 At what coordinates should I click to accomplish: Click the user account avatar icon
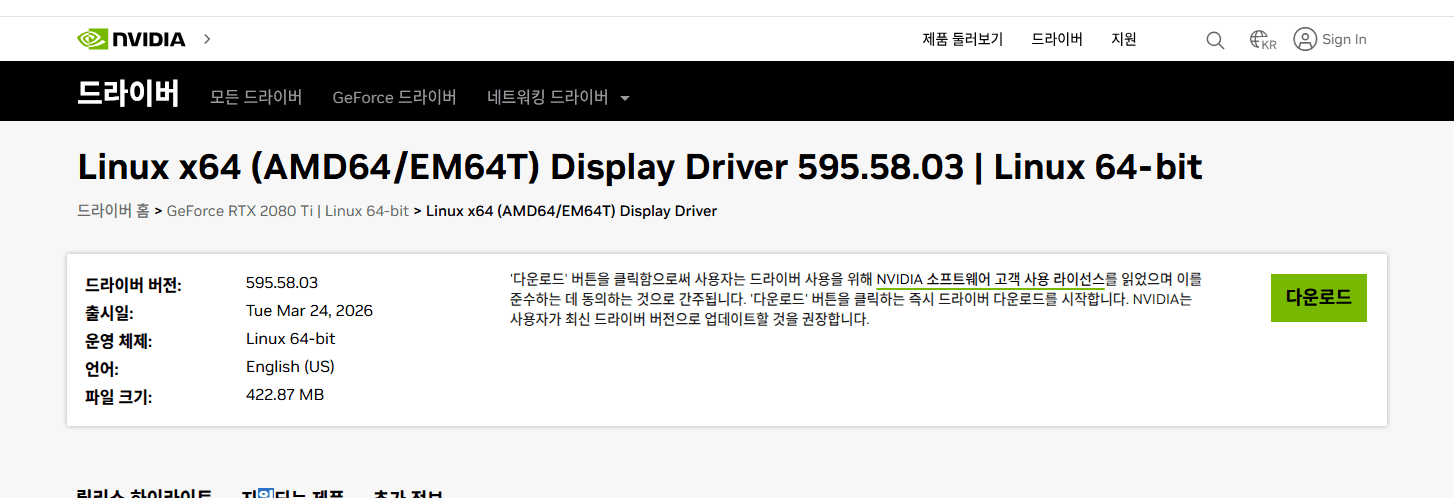point(1304,39)
